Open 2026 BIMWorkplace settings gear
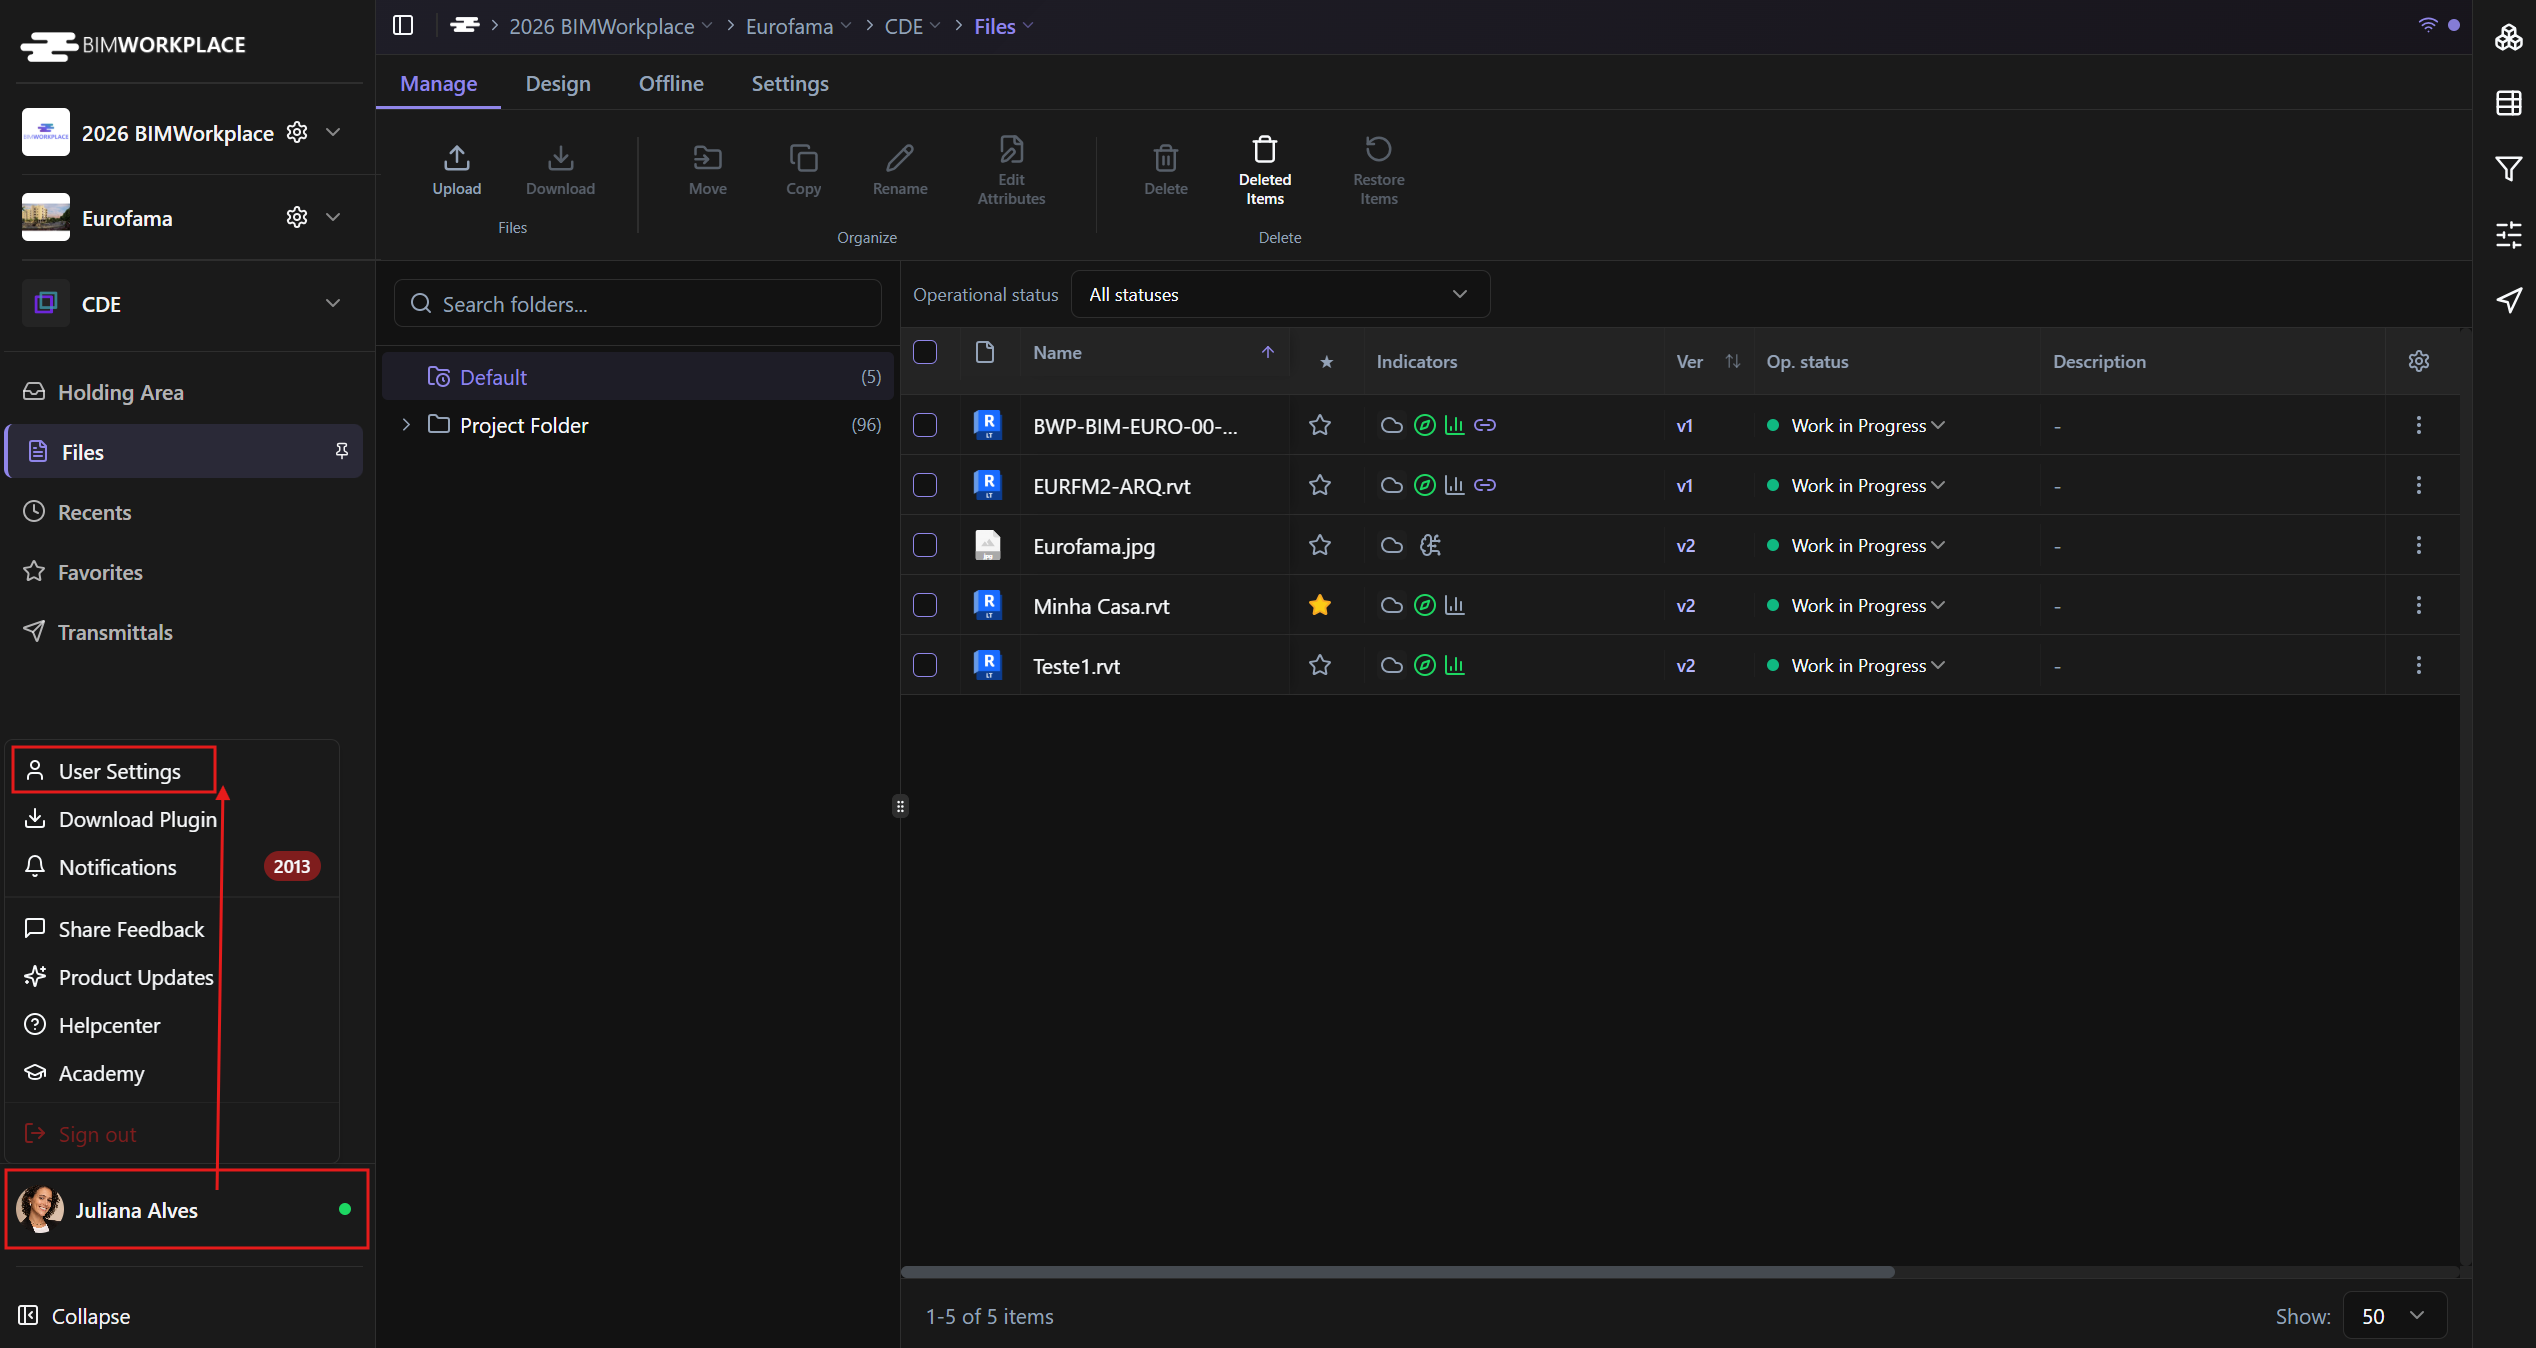Screen dimensions: 2536x1348 pyautogui.click(x=297, y=132)
